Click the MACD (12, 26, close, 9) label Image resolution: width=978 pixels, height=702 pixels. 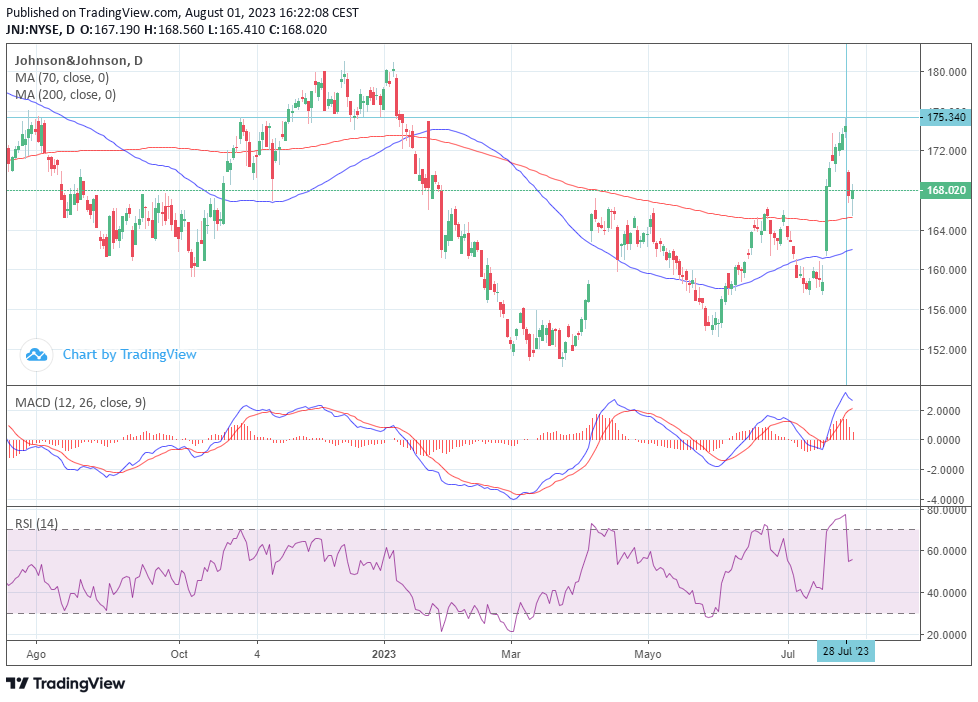(80, 402)
